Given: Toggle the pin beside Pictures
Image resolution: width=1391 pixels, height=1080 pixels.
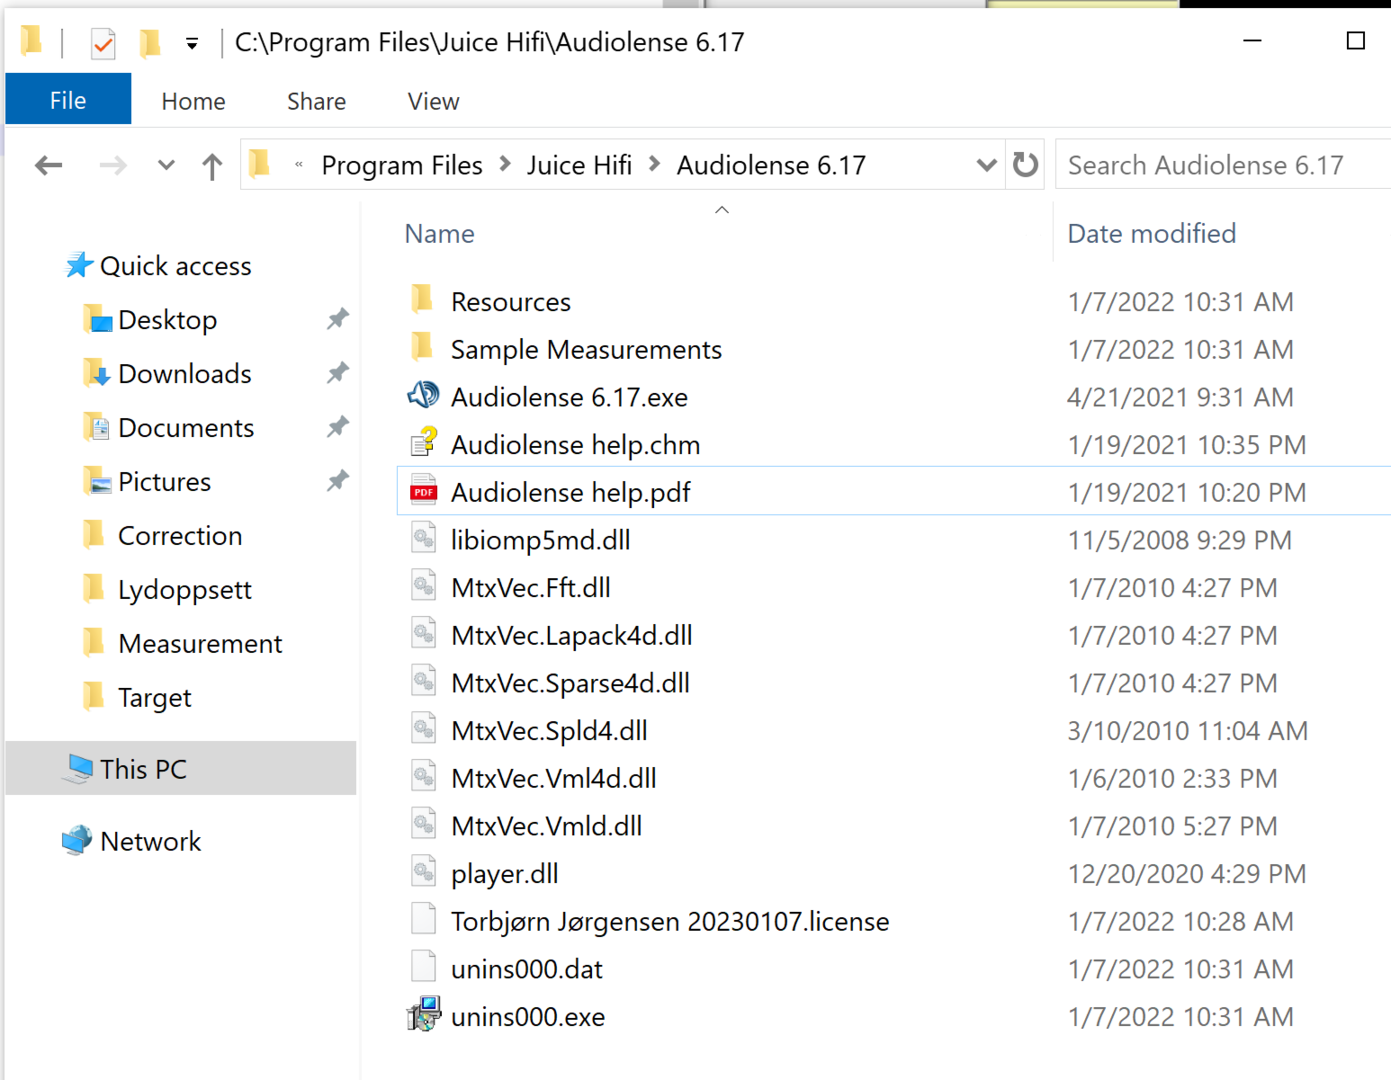Looking at the screenshot, I should point(338,482).
